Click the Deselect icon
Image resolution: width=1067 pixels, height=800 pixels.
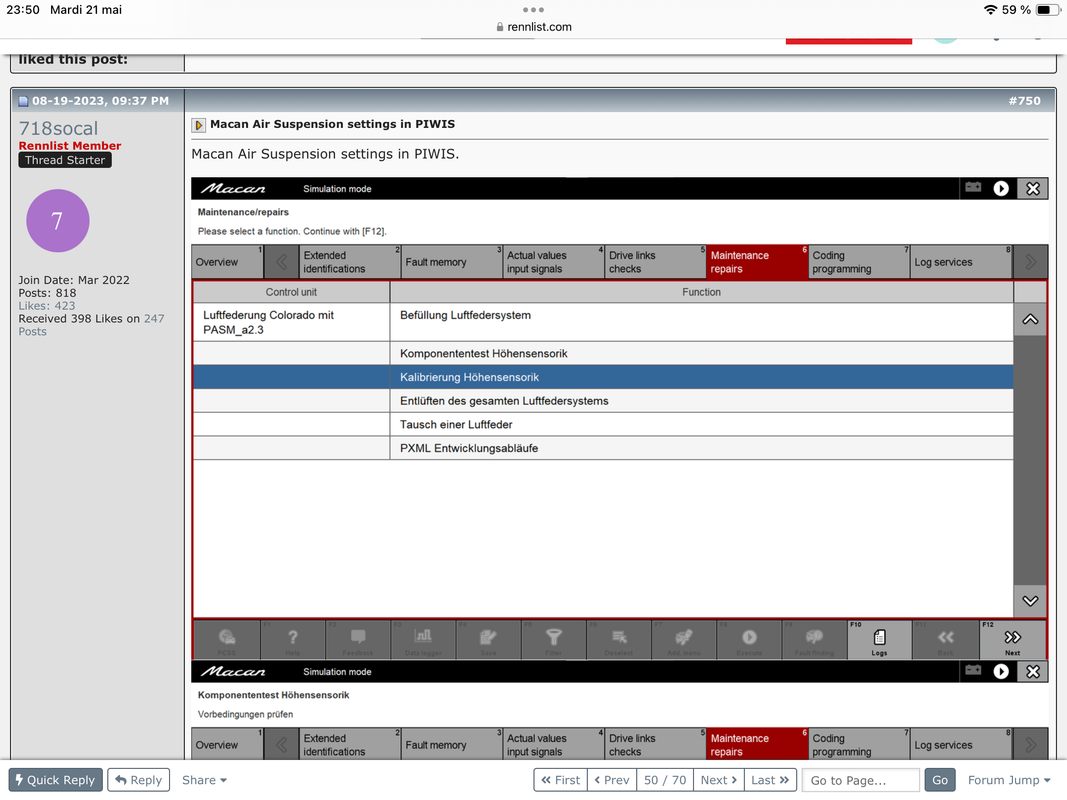point(619,639)
